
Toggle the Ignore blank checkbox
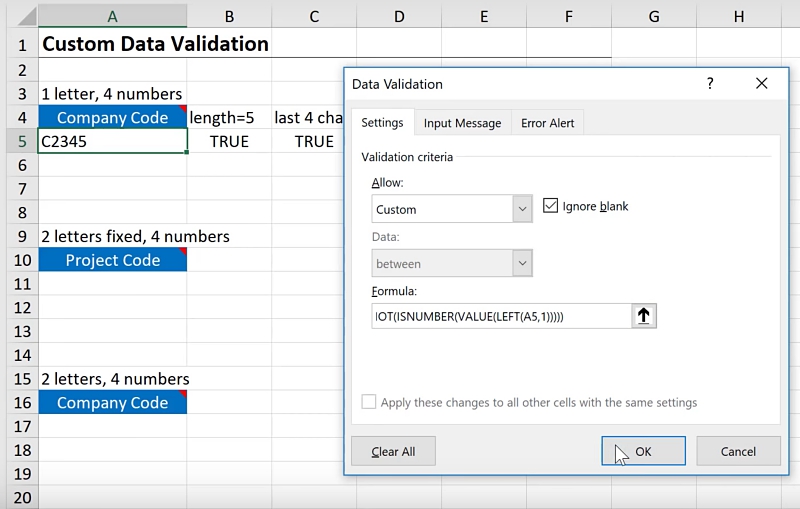click(x=550, y=206)
